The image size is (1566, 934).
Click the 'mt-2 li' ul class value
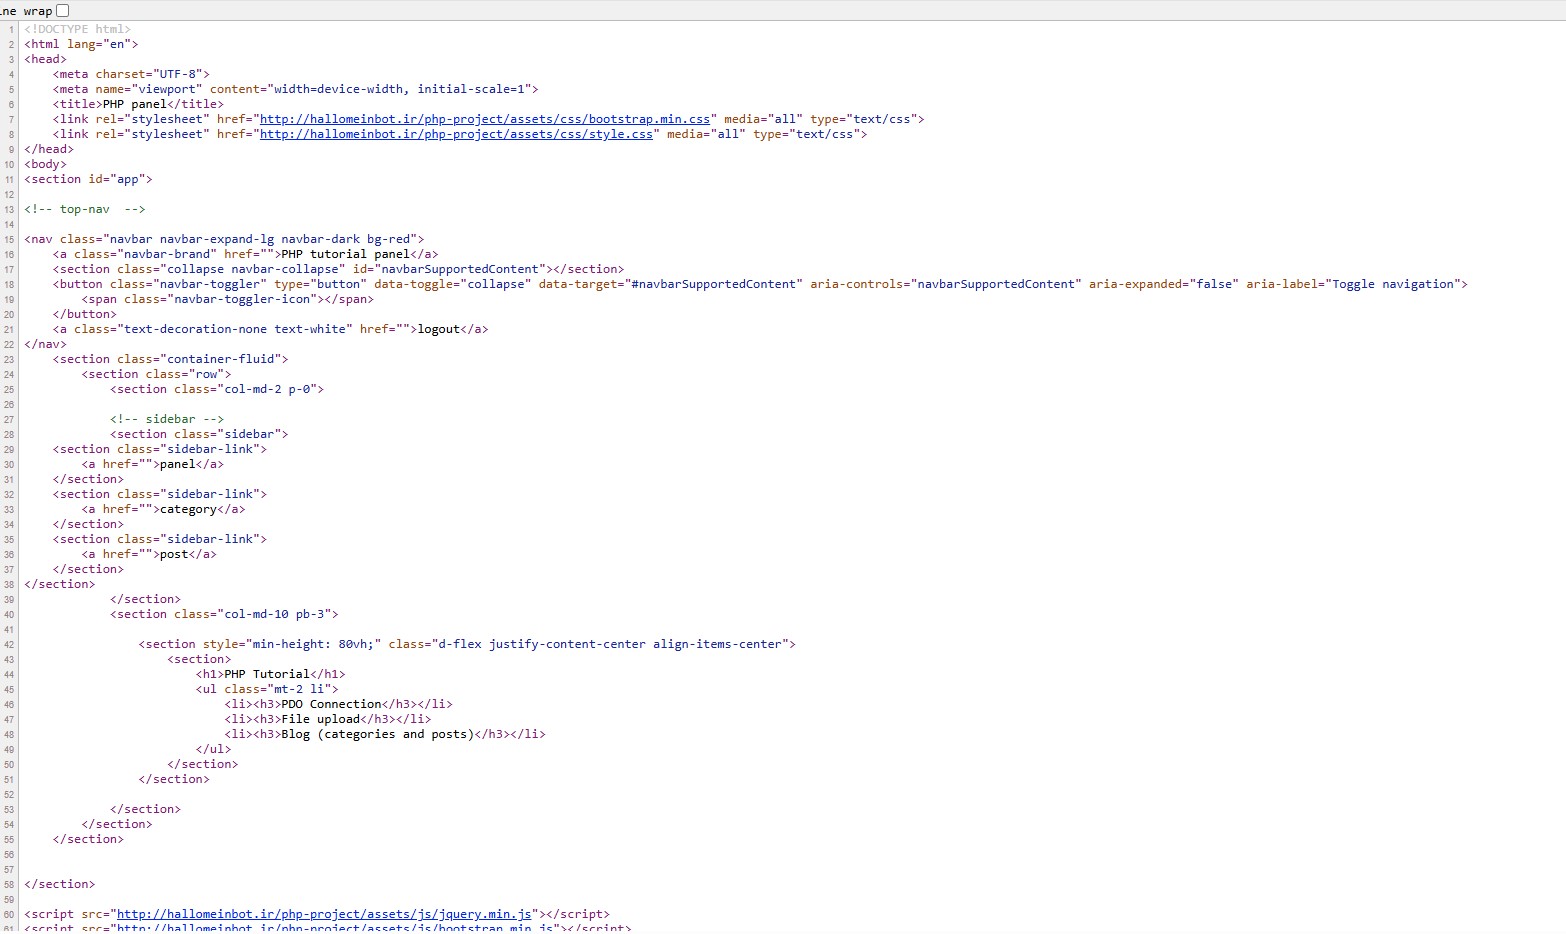point(299,689)
